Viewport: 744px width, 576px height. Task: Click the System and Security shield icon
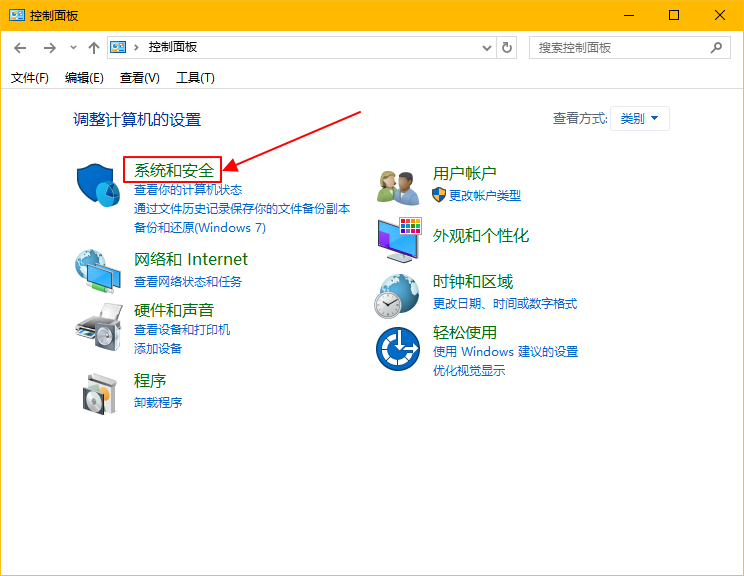tap(98, 186)
